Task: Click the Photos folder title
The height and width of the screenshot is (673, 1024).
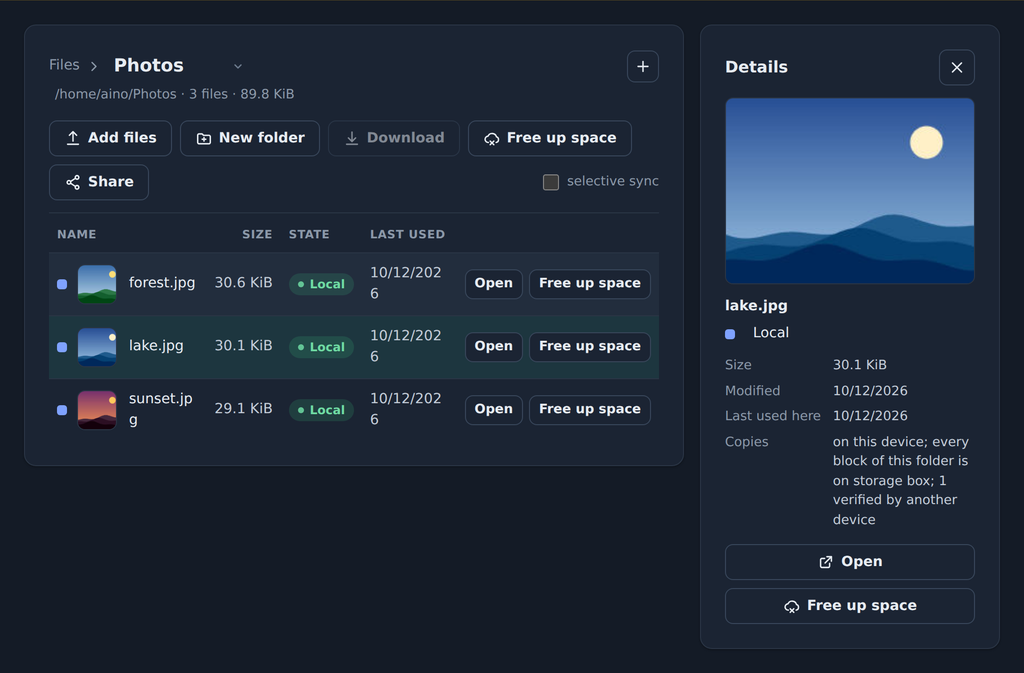Action: click(149, 65)
